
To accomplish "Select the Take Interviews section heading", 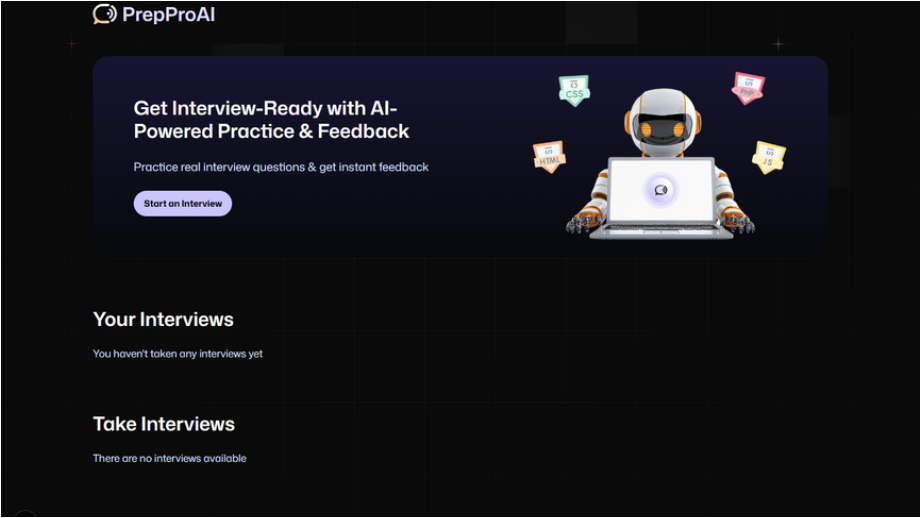I will click(x=164, y=424).
